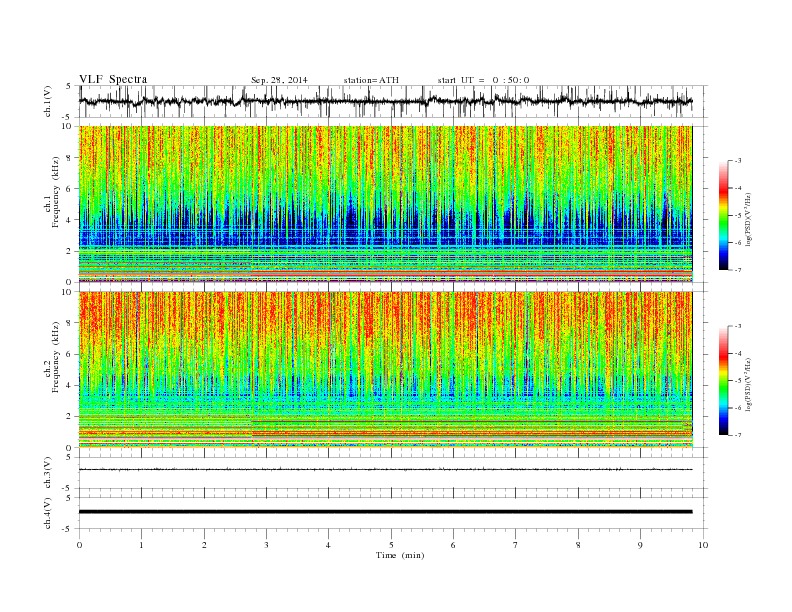The height and width of the screenshot is (612, 792).
Task: Click the "7" minute tick on time axis
Action: [515, 545]
